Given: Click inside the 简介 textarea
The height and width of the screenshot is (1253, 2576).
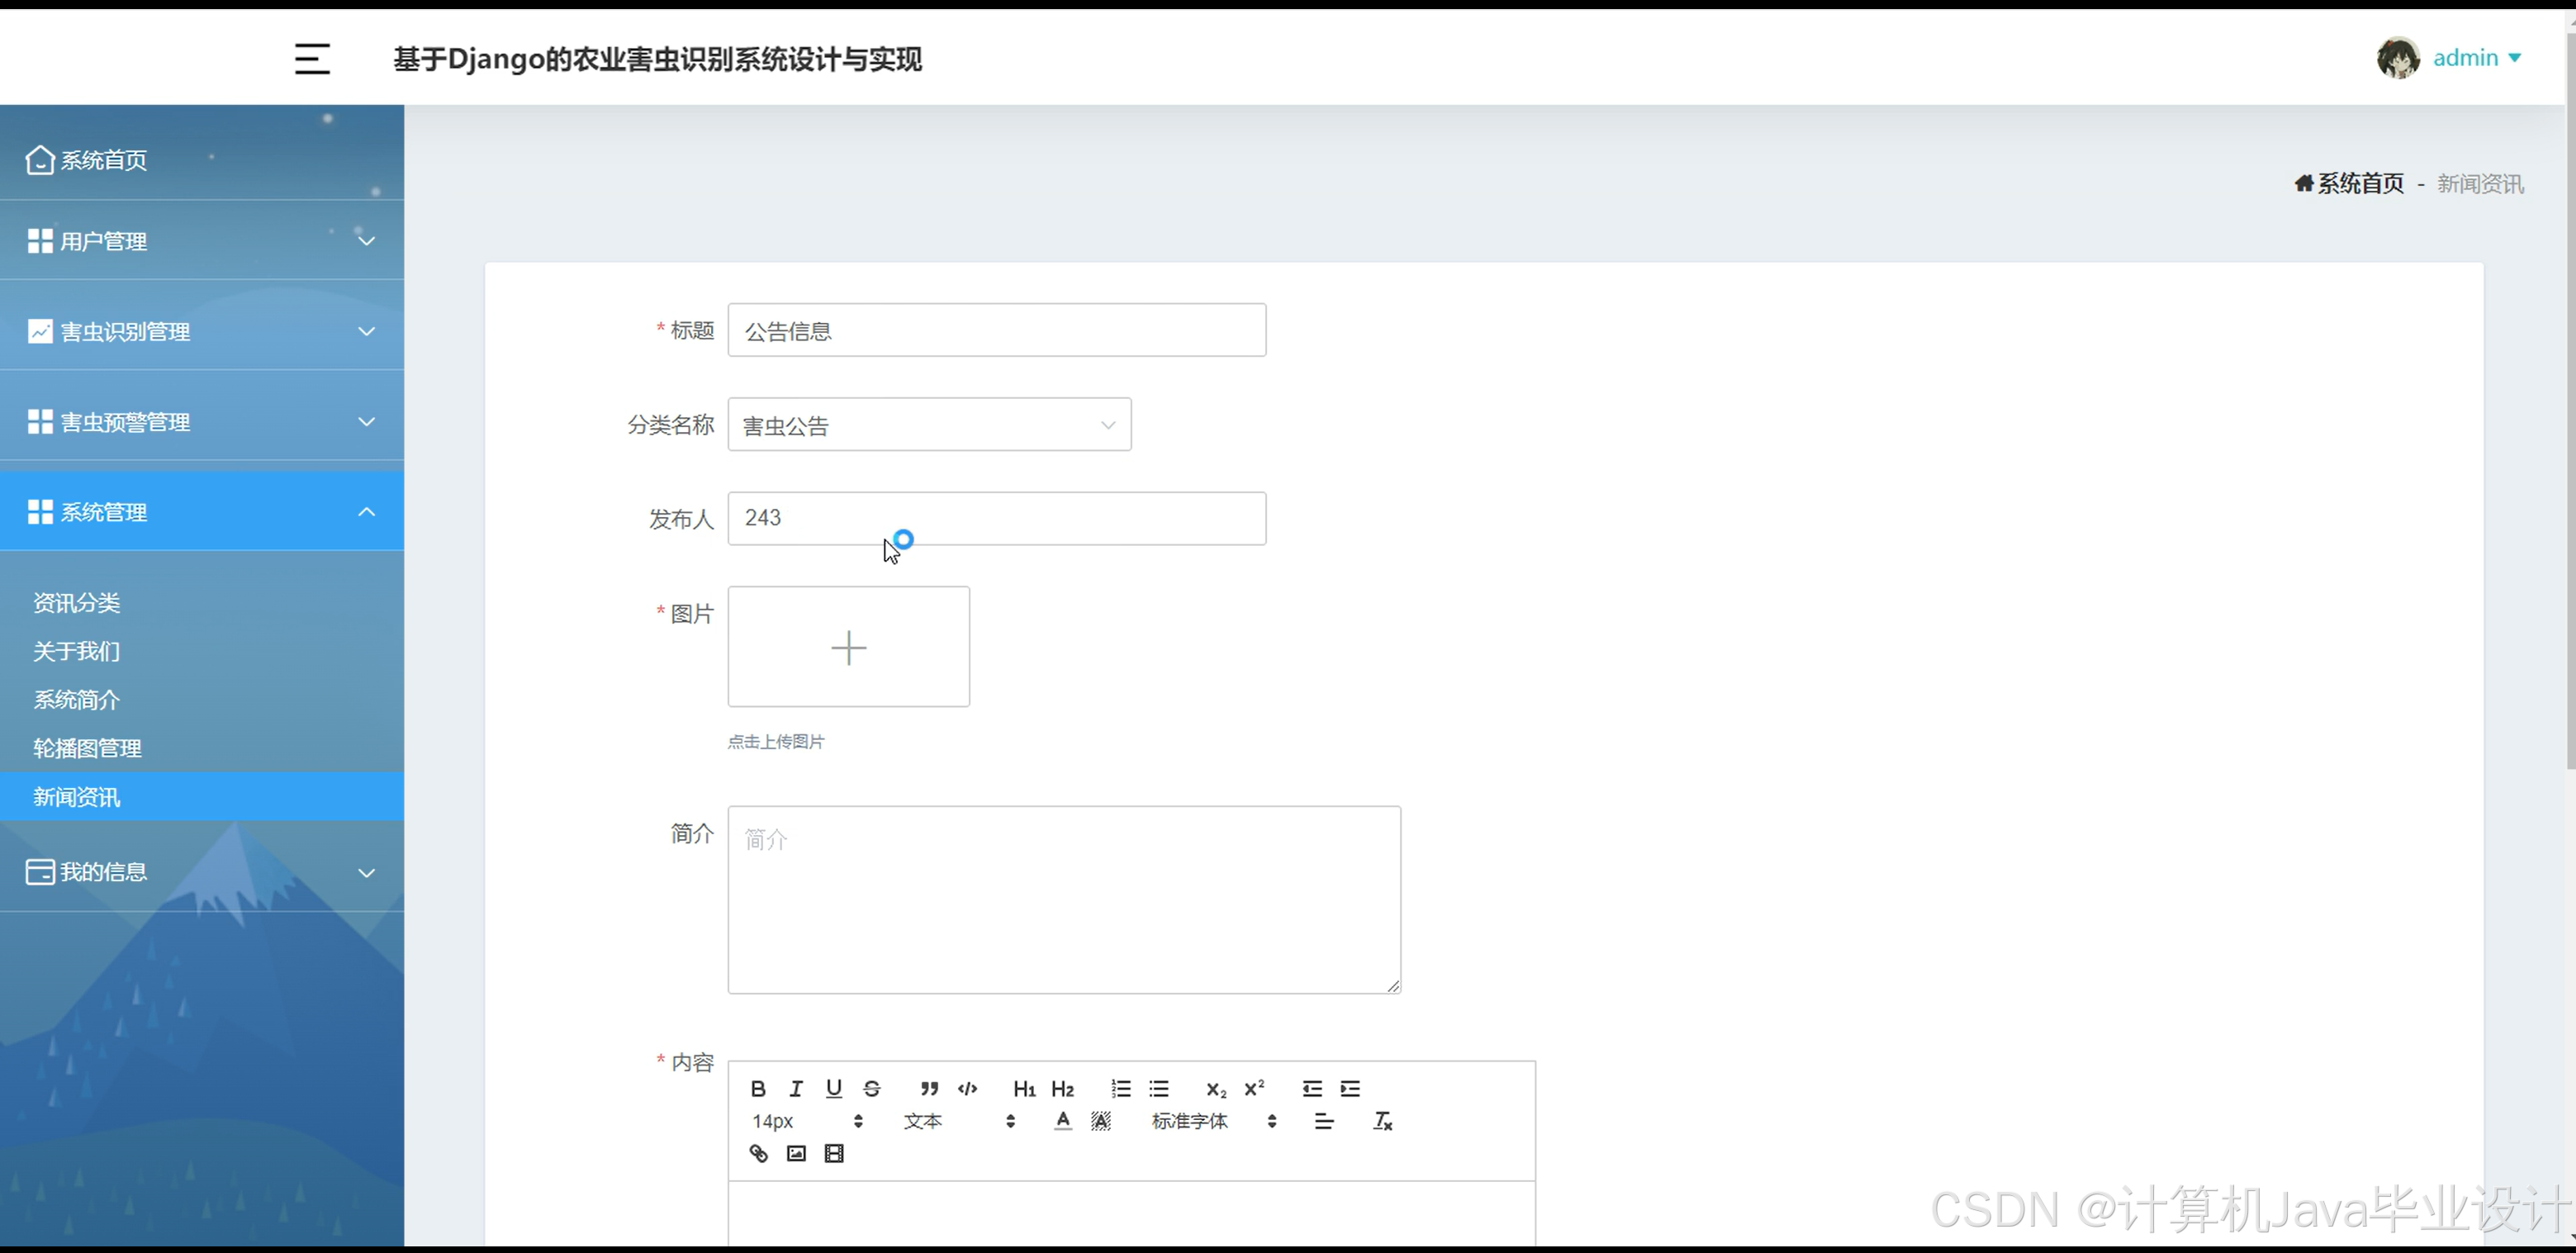Looking at the screenshot, I should 1064,900.
